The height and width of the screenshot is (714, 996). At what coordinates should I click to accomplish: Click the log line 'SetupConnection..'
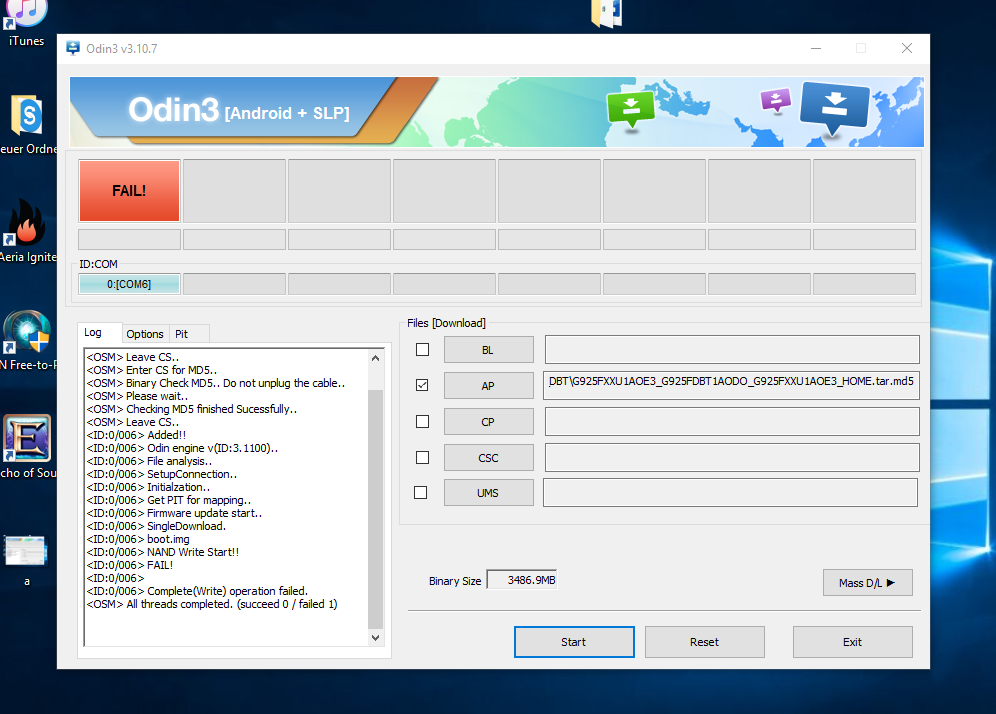point(162,474)
